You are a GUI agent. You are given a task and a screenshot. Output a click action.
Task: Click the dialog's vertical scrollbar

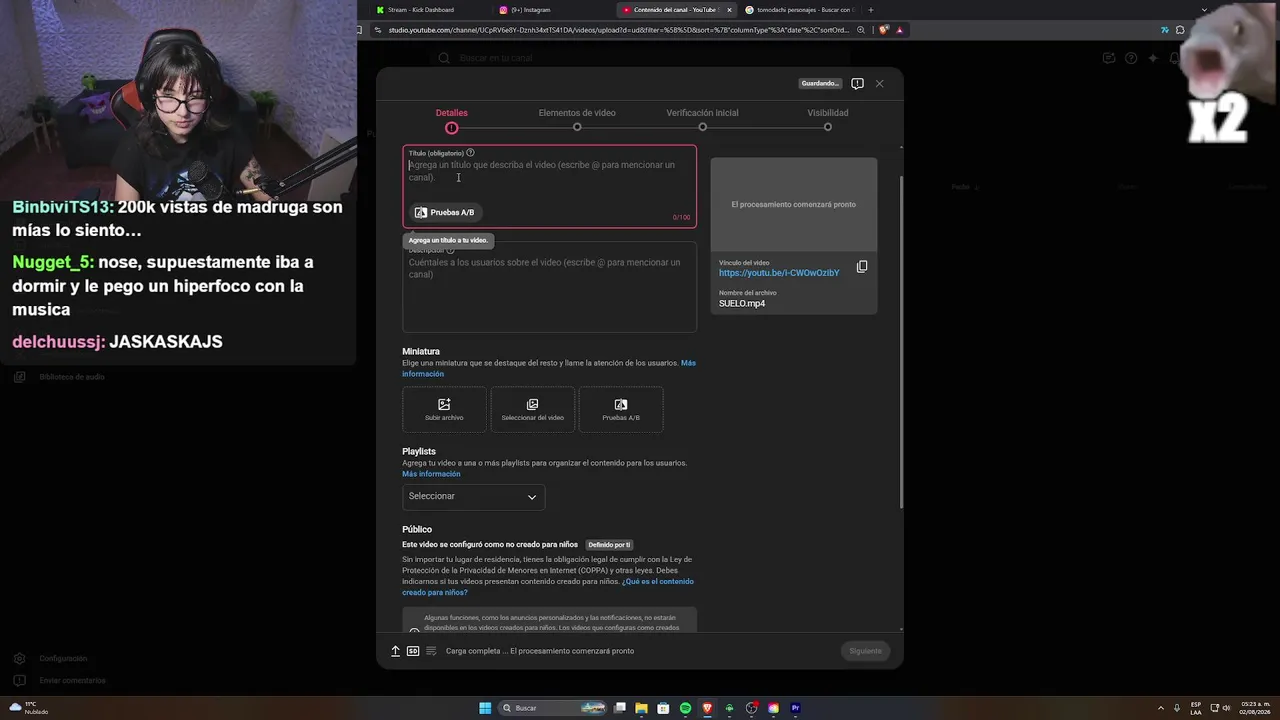[902, 340]
